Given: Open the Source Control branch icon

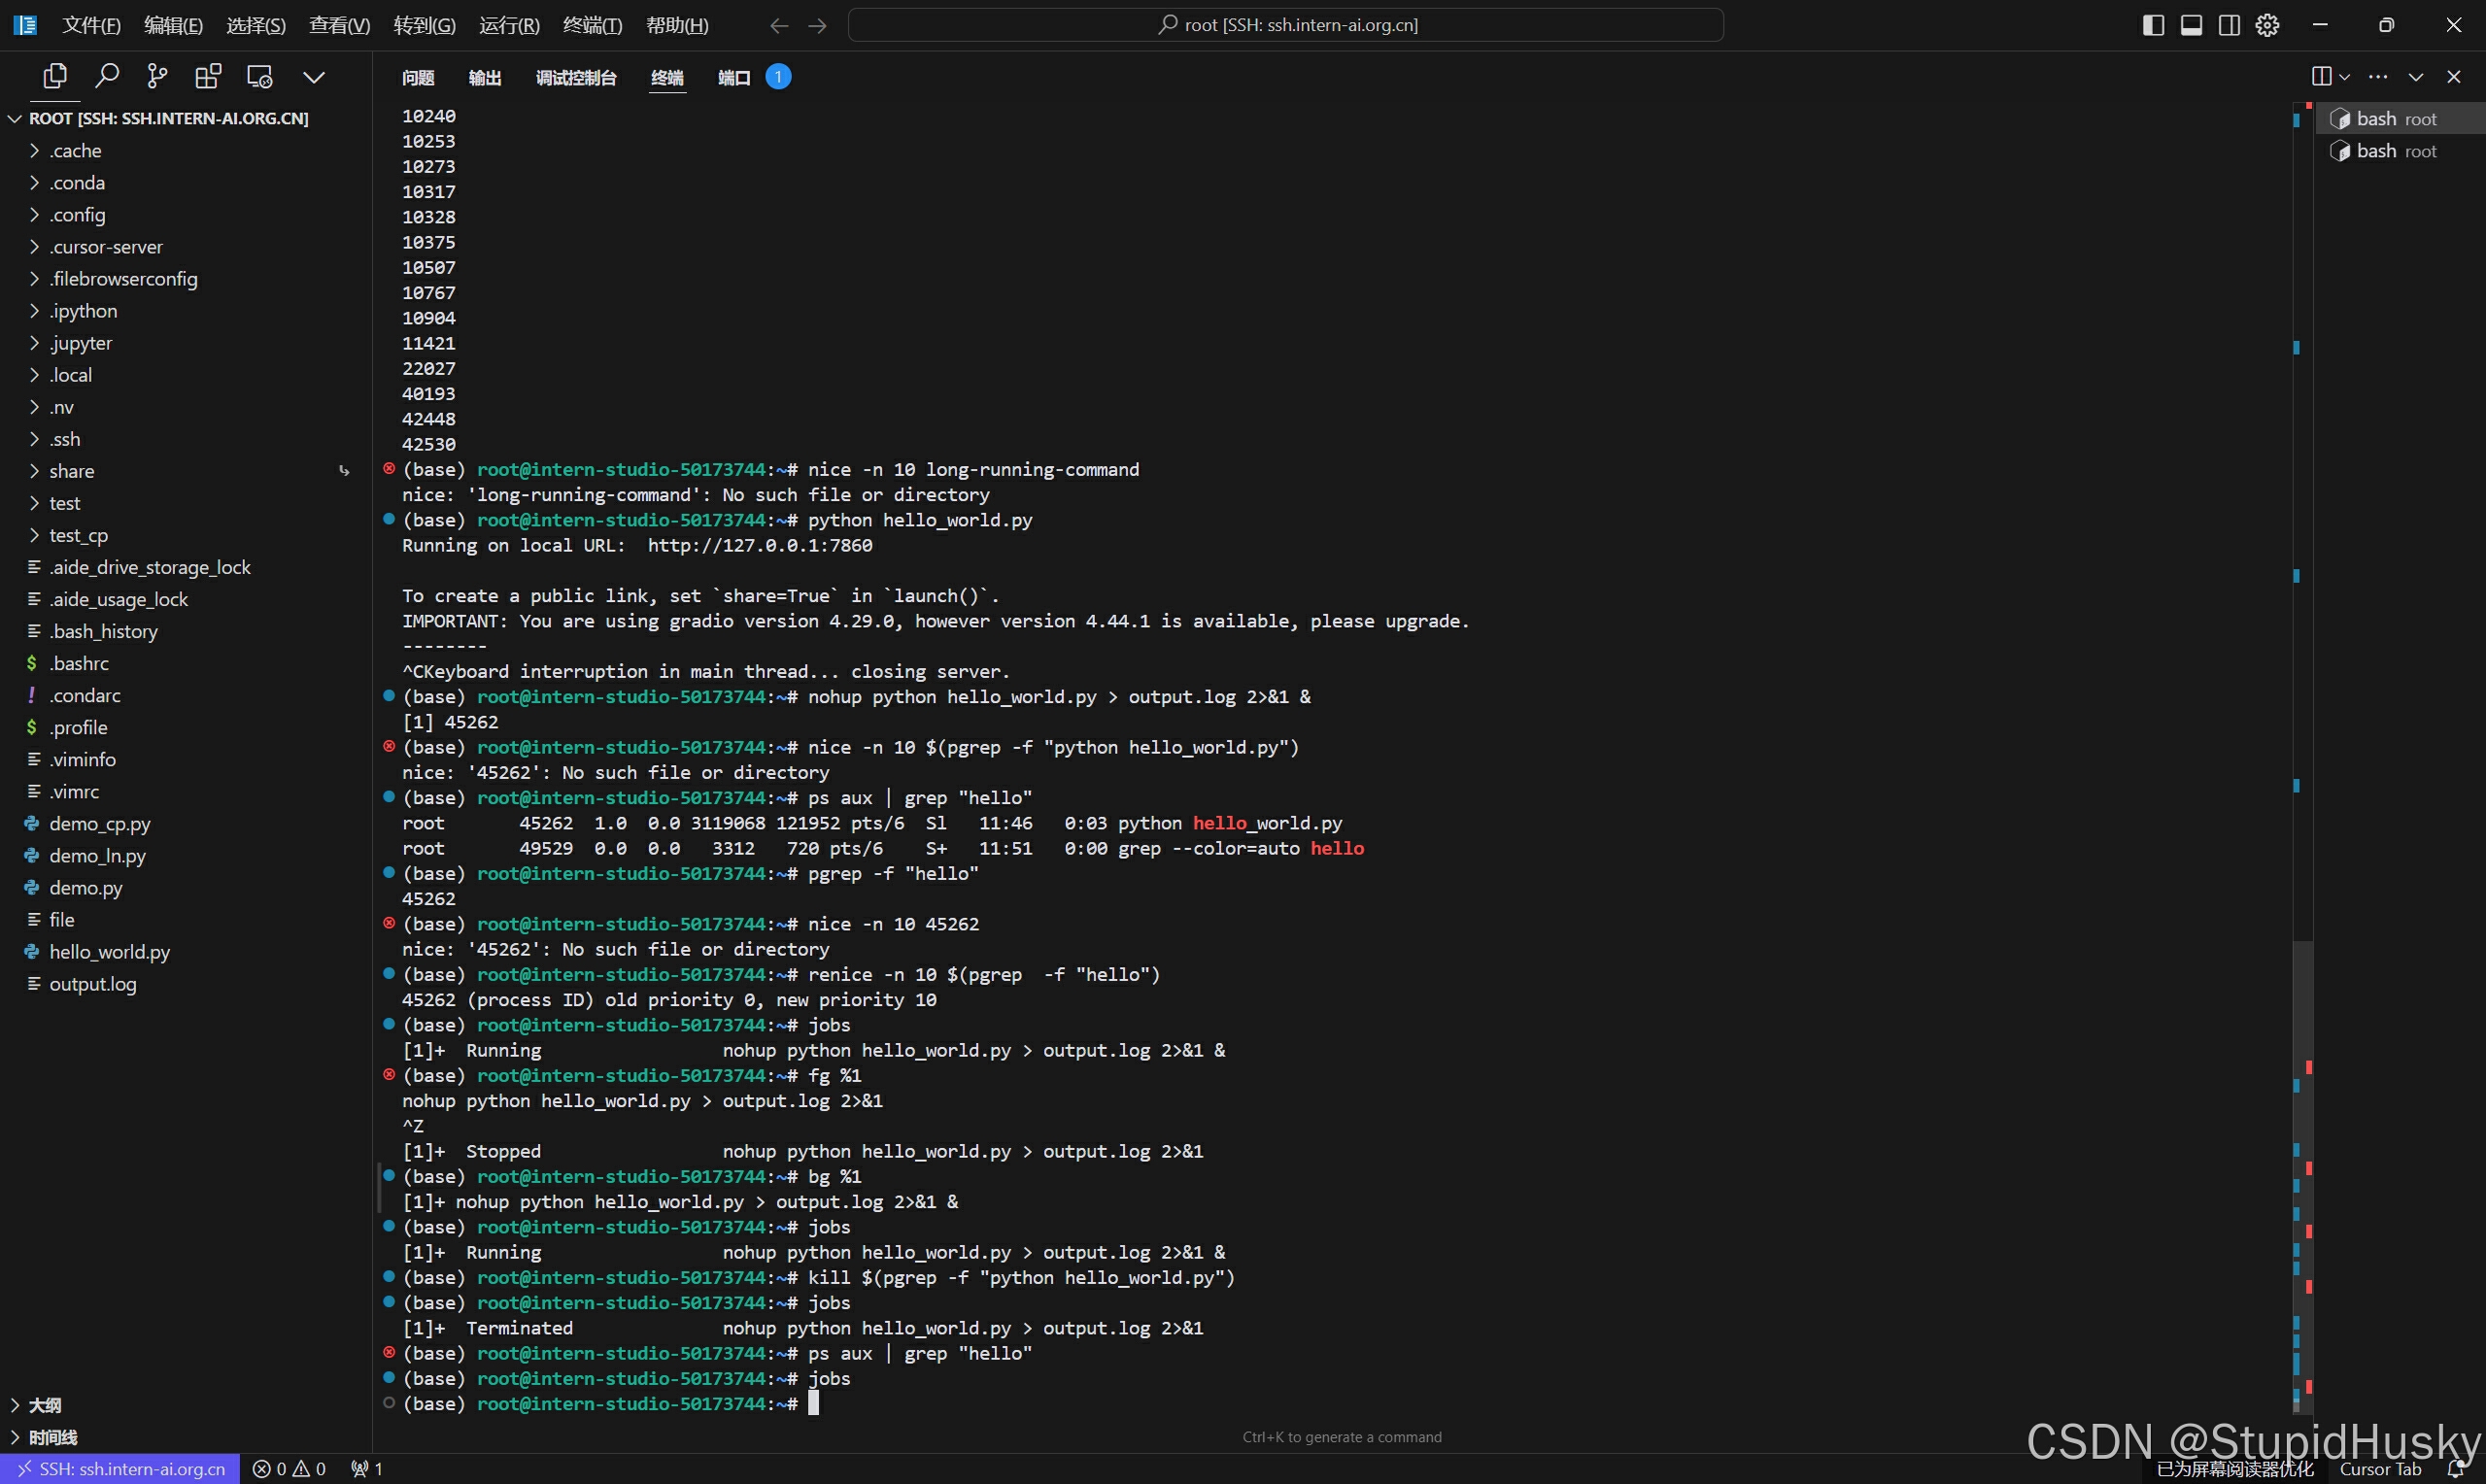Looking at the screenshot, I should pyautogui.click(x=157, y=76).
